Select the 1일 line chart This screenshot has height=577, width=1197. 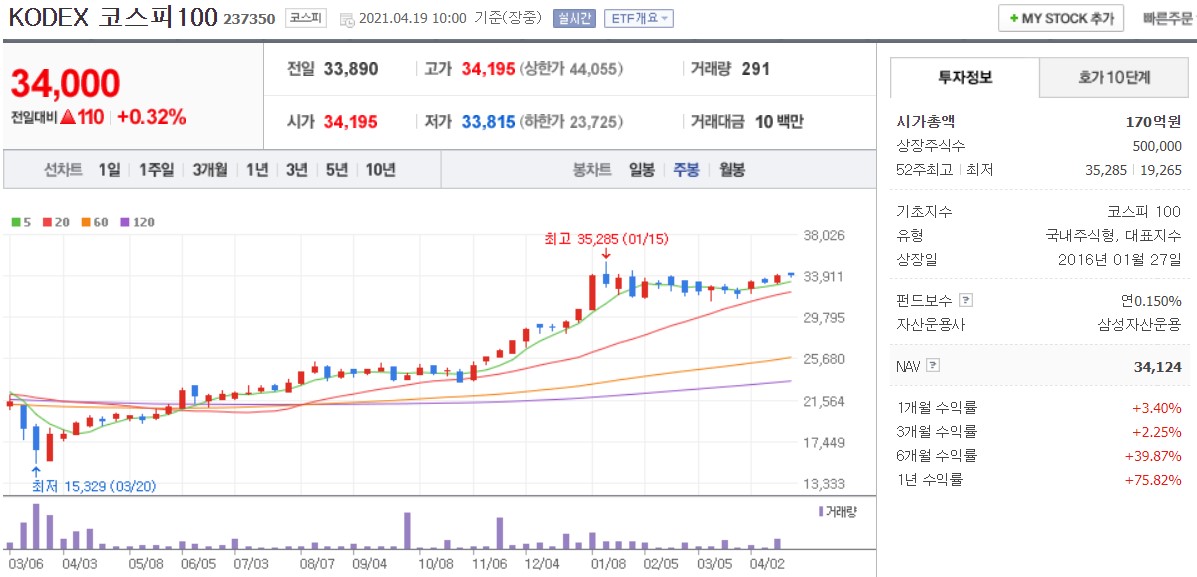coord(109,169)
